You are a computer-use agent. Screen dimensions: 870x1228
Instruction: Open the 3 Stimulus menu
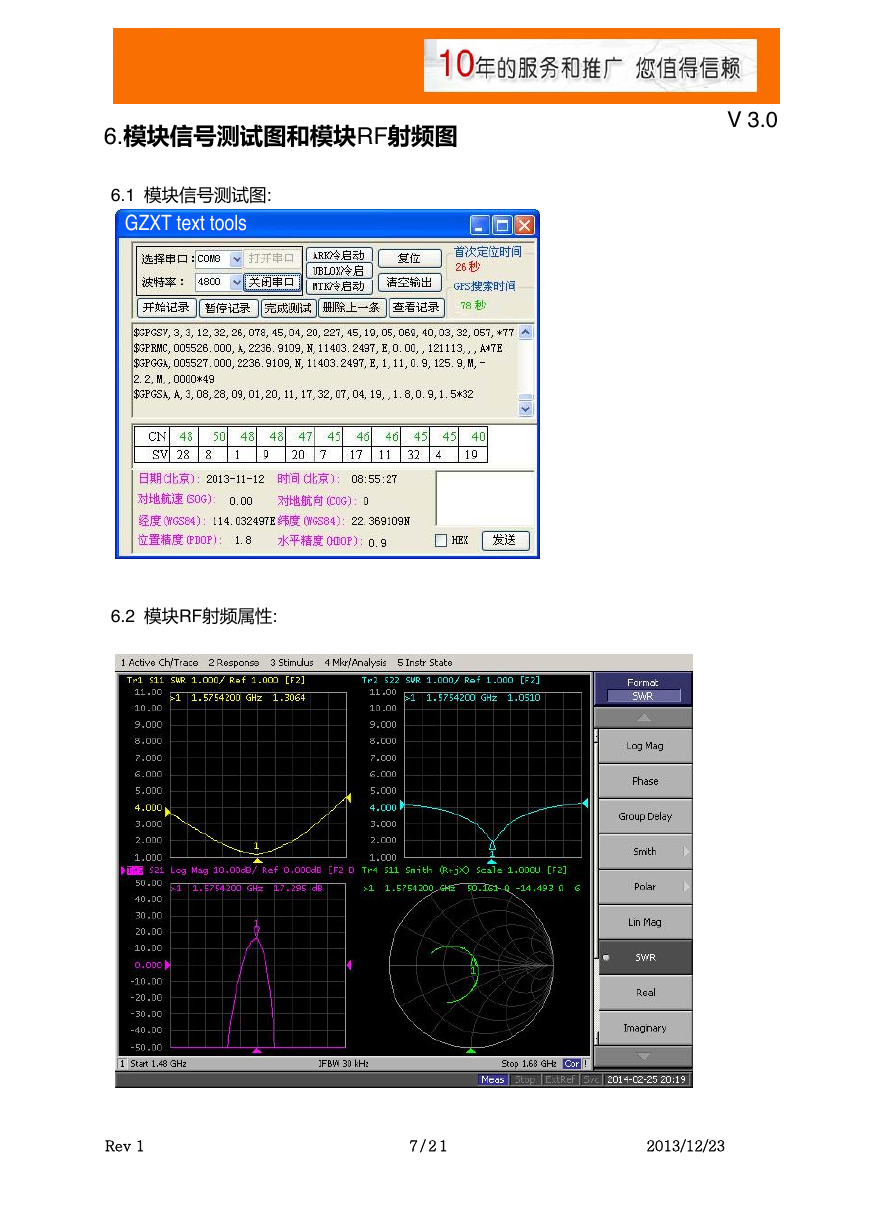(x=291, y=662)
